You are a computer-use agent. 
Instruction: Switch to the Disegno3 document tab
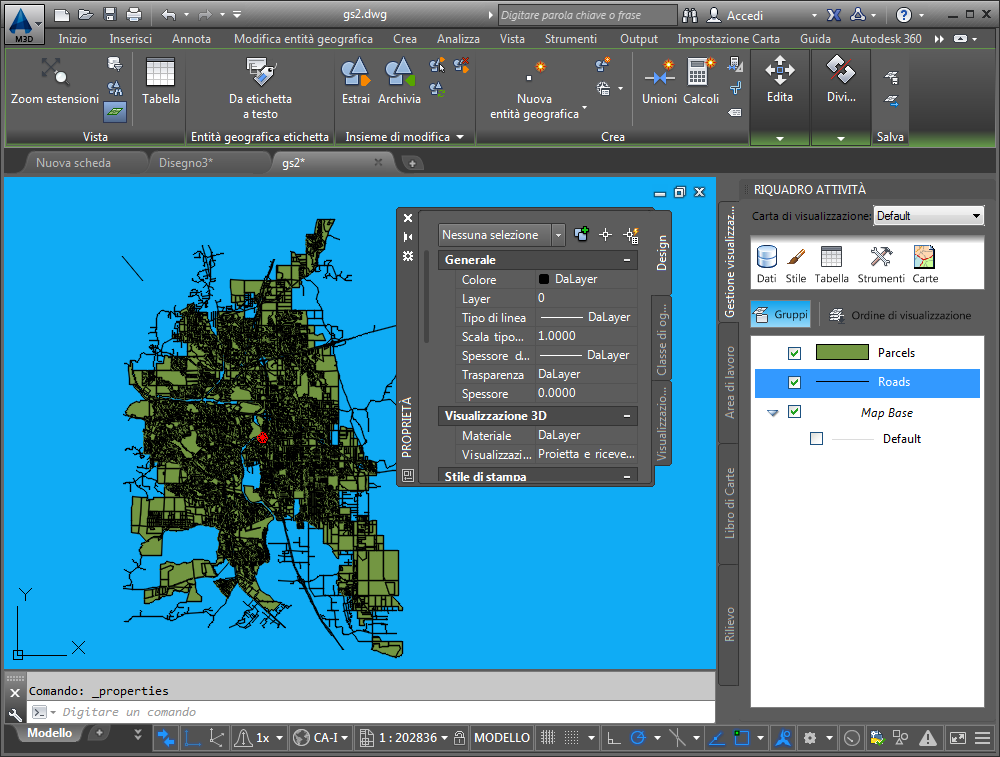point(185,162)
